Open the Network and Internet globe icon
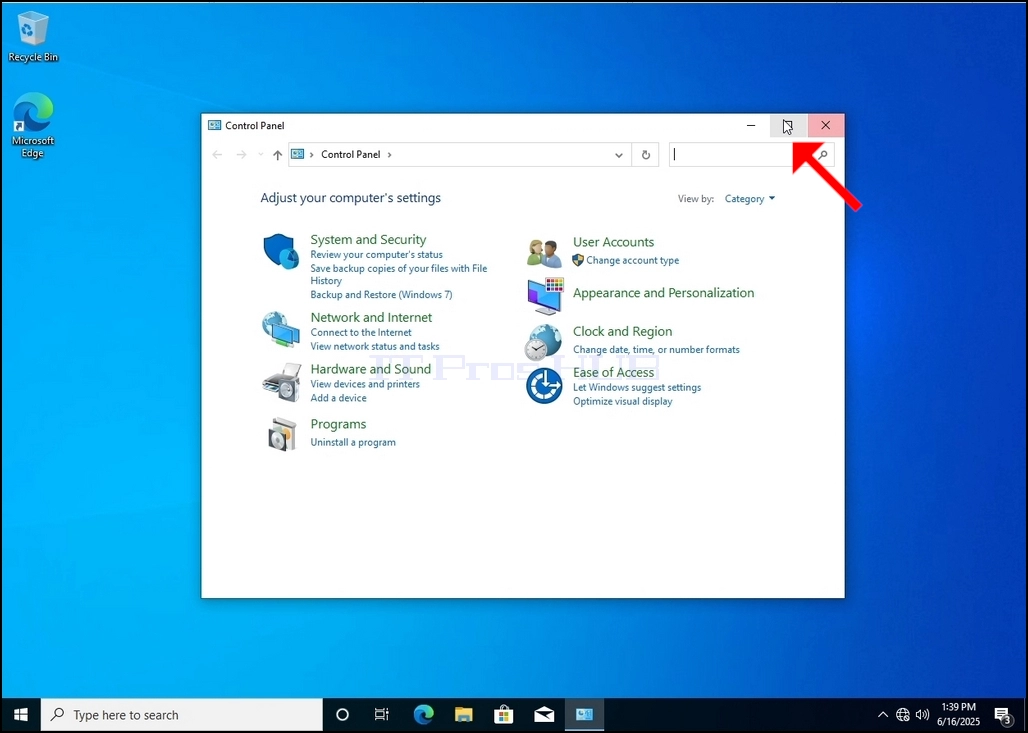1028x733 pixels. 281,328
